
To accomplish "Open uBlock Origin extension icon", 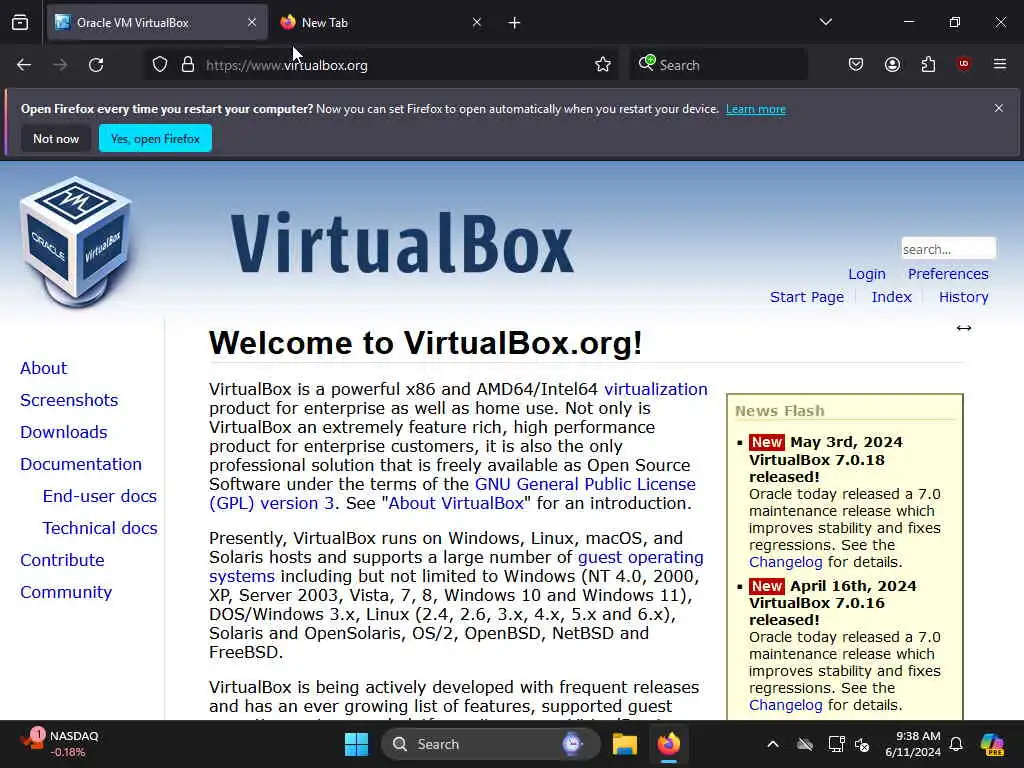I will click(964, 64).
